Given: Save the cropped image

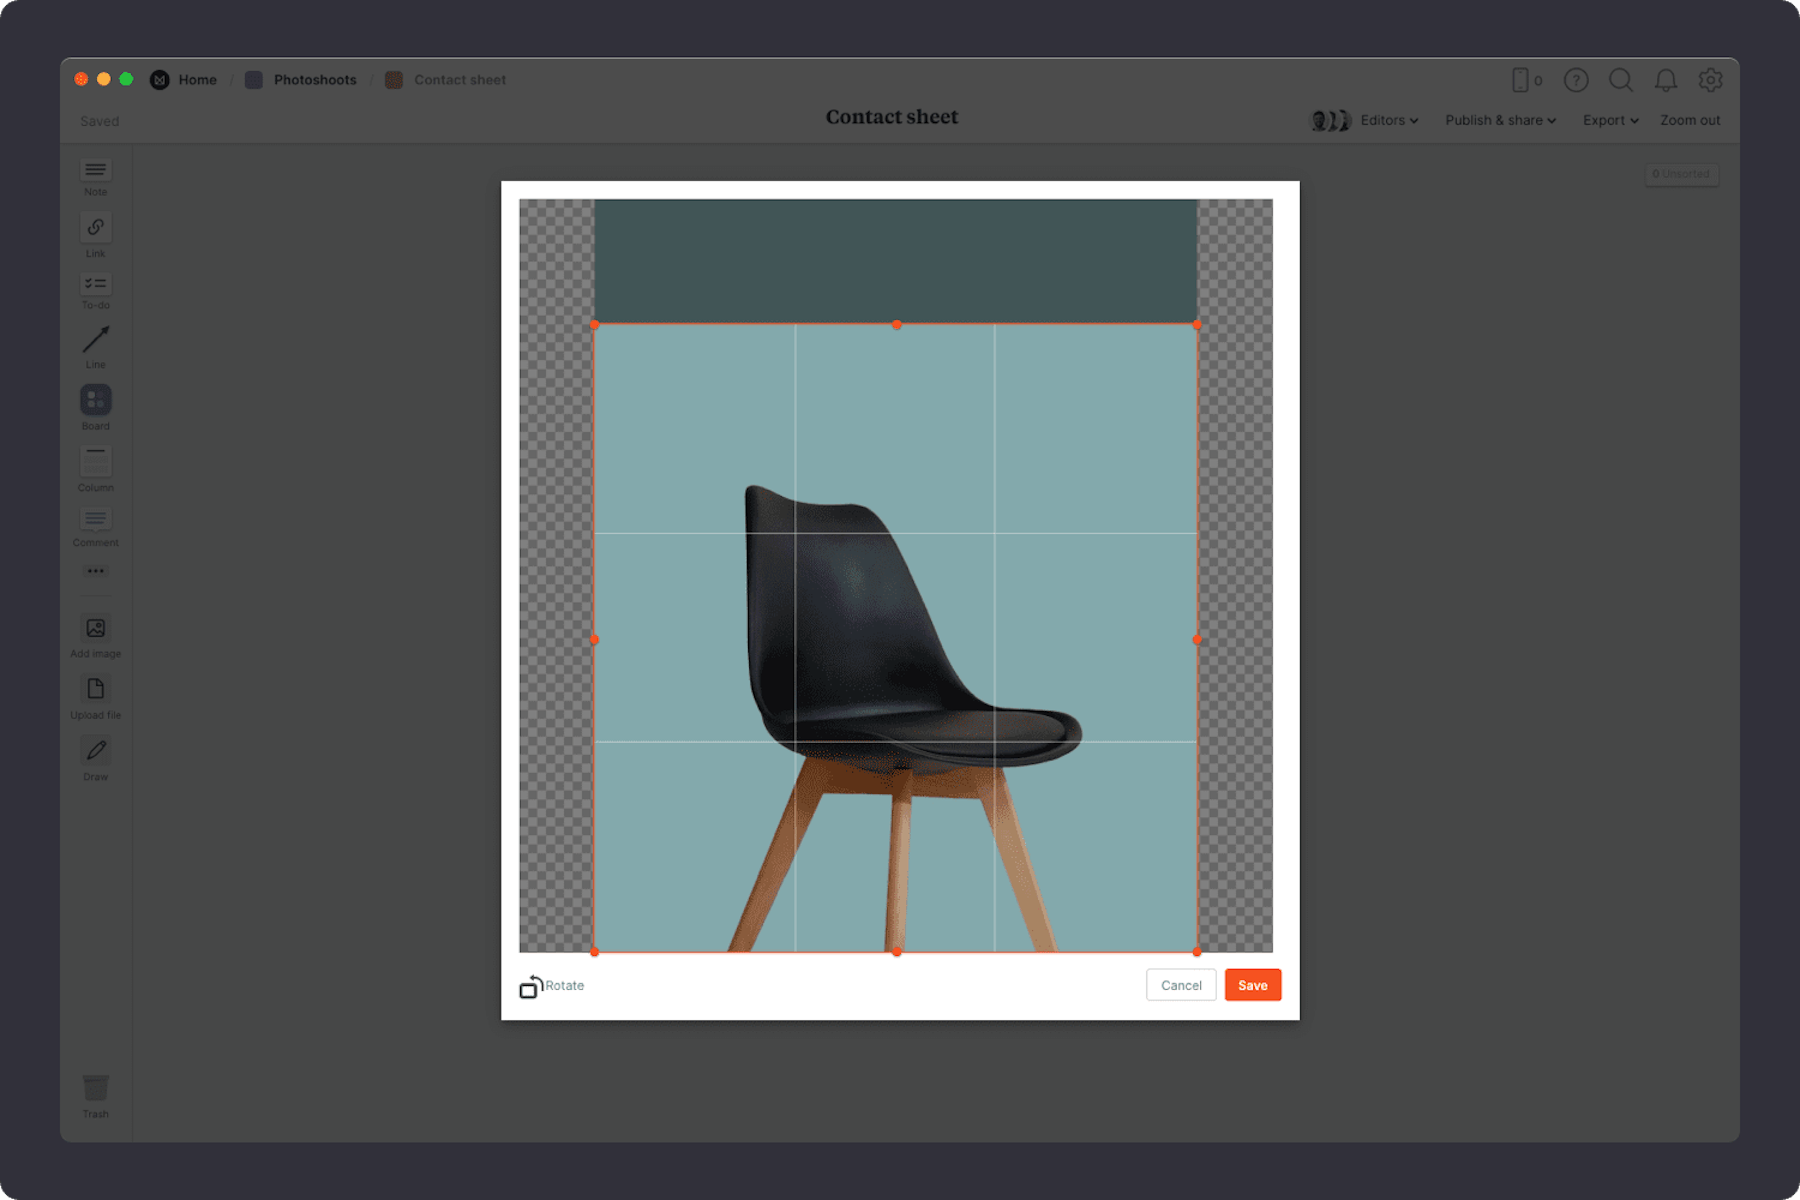Looking at the screenshot, I should point(1252,985).
